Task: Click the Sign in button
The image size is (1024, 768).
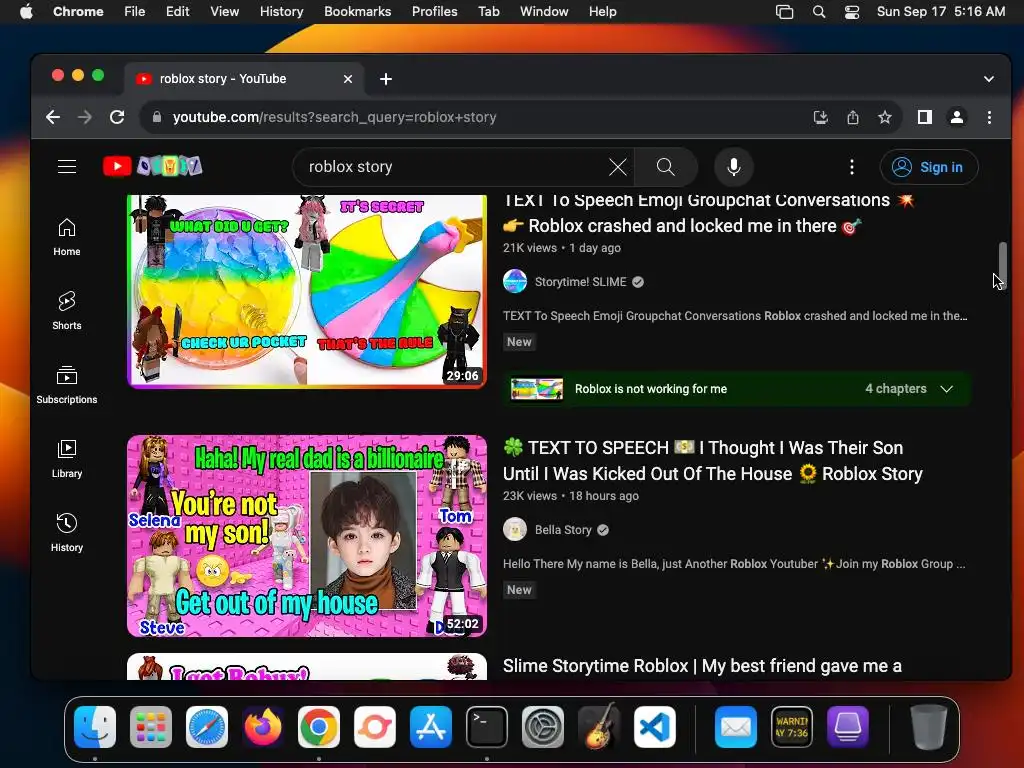Action: point(929,167)
